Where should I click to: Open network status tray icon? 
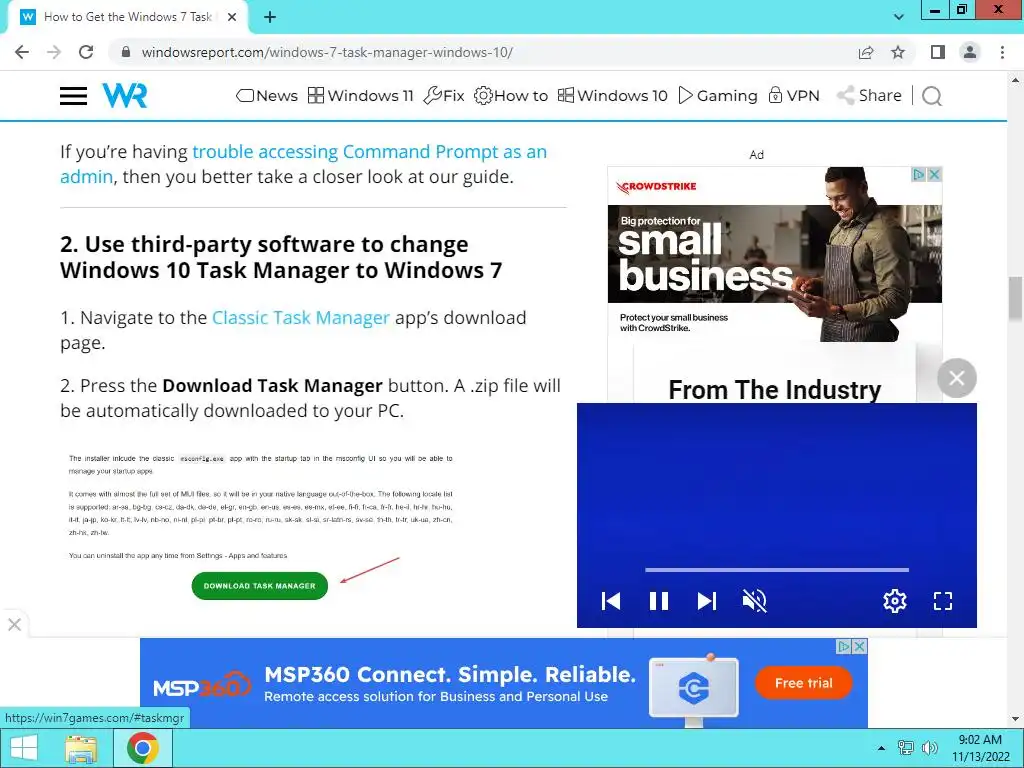click(906, 748)
